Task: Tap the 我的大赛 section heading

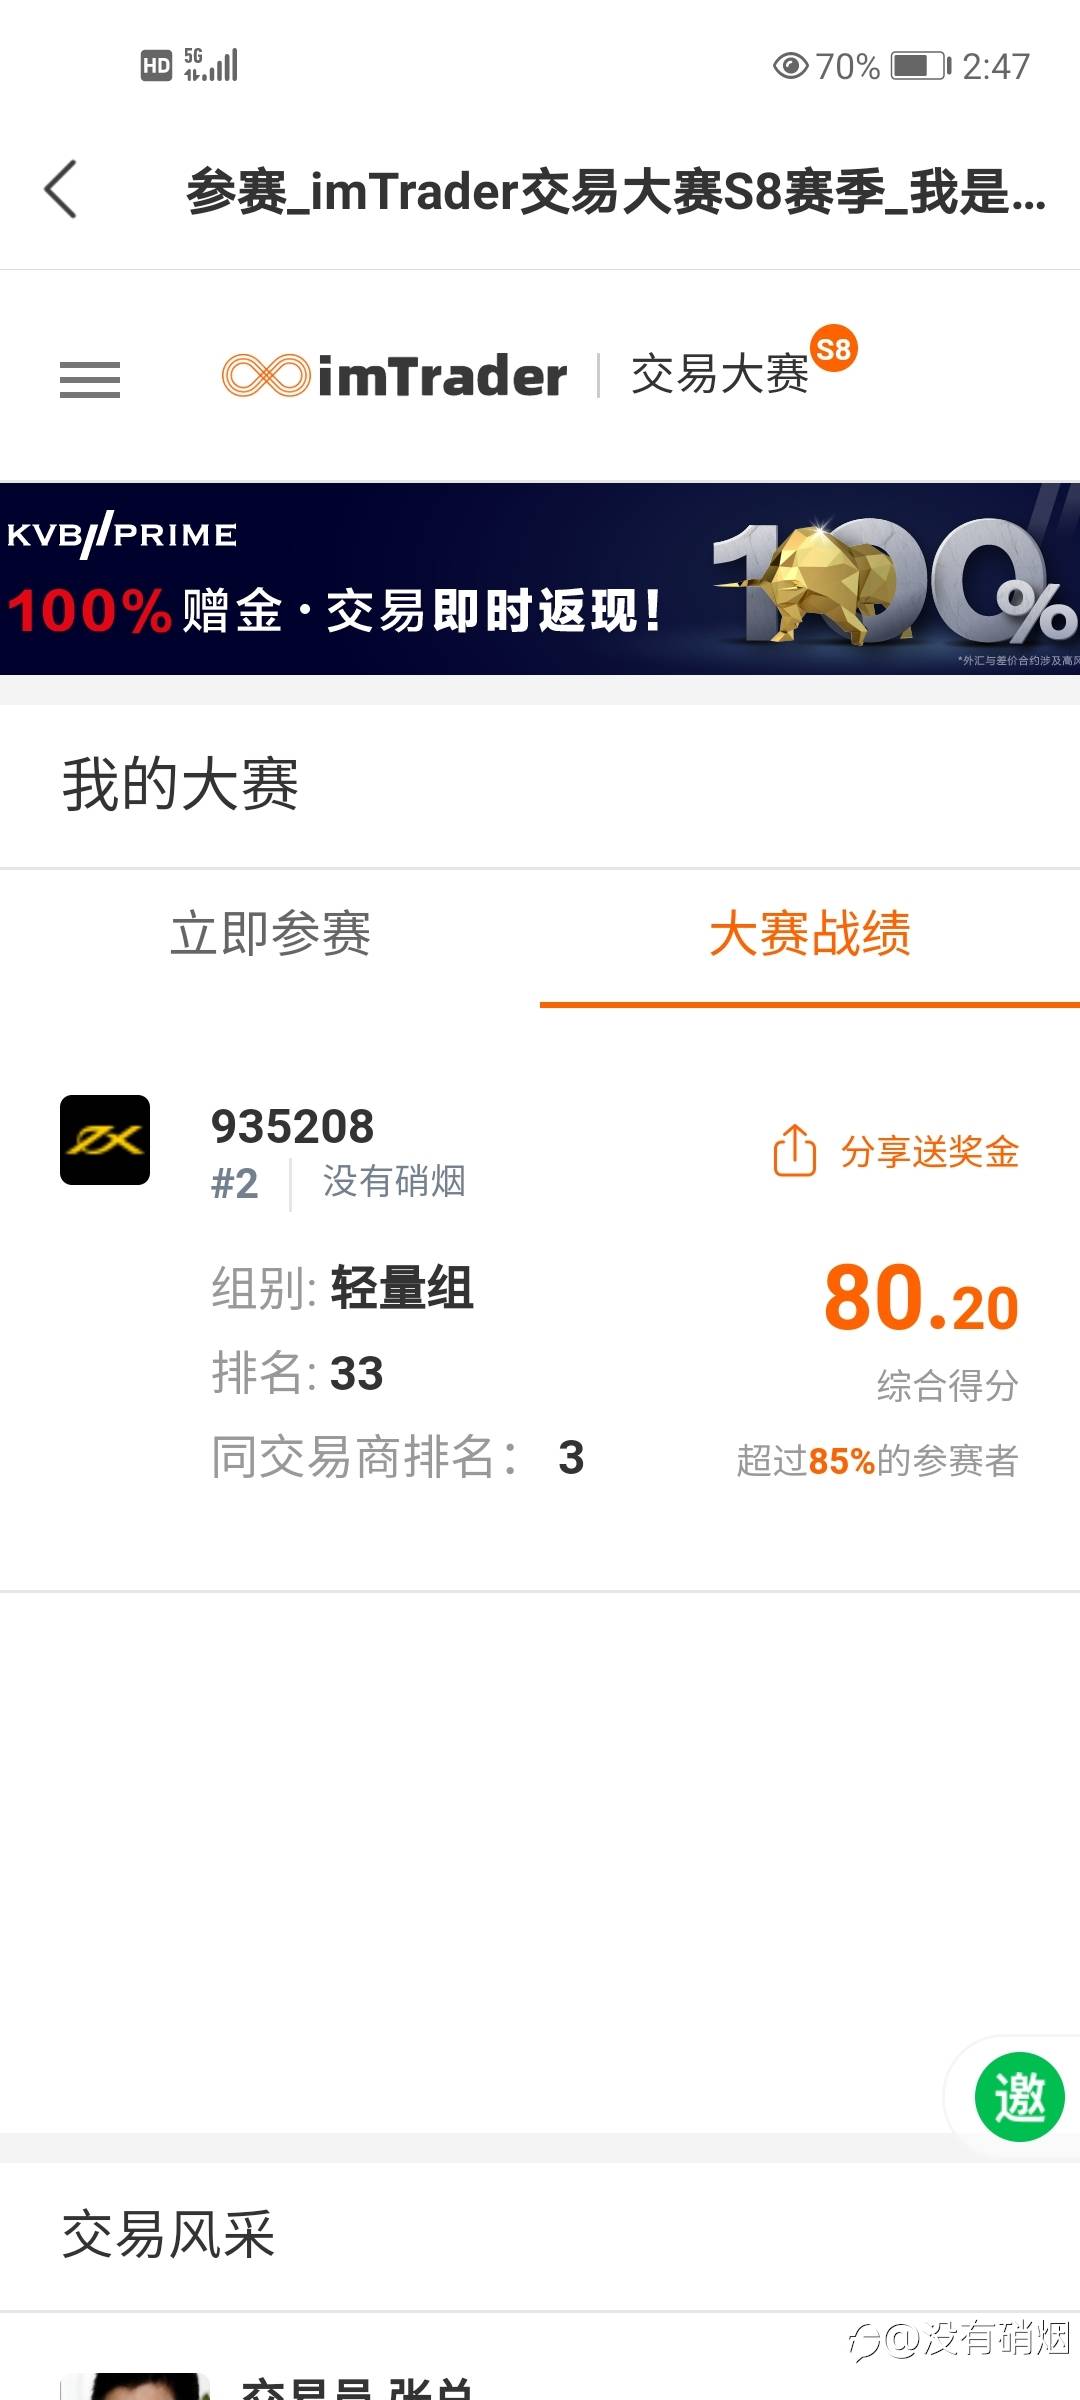Action: (180, 784)
